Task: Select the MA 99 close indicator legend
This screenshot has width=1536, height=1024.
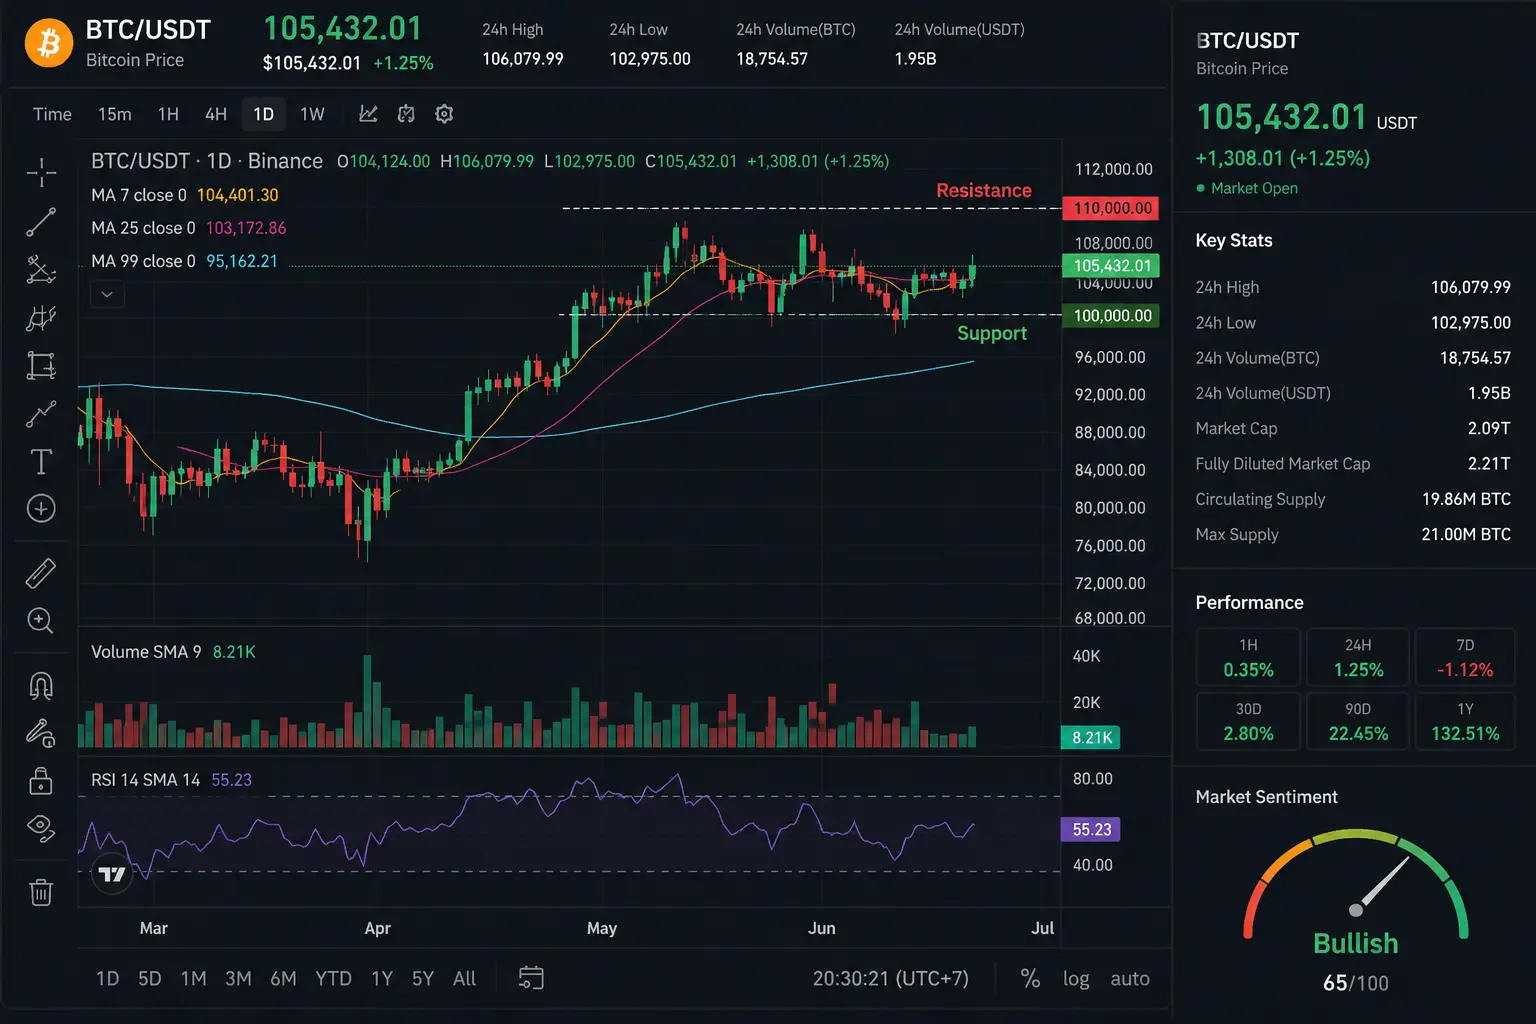Action: [185, 261]
